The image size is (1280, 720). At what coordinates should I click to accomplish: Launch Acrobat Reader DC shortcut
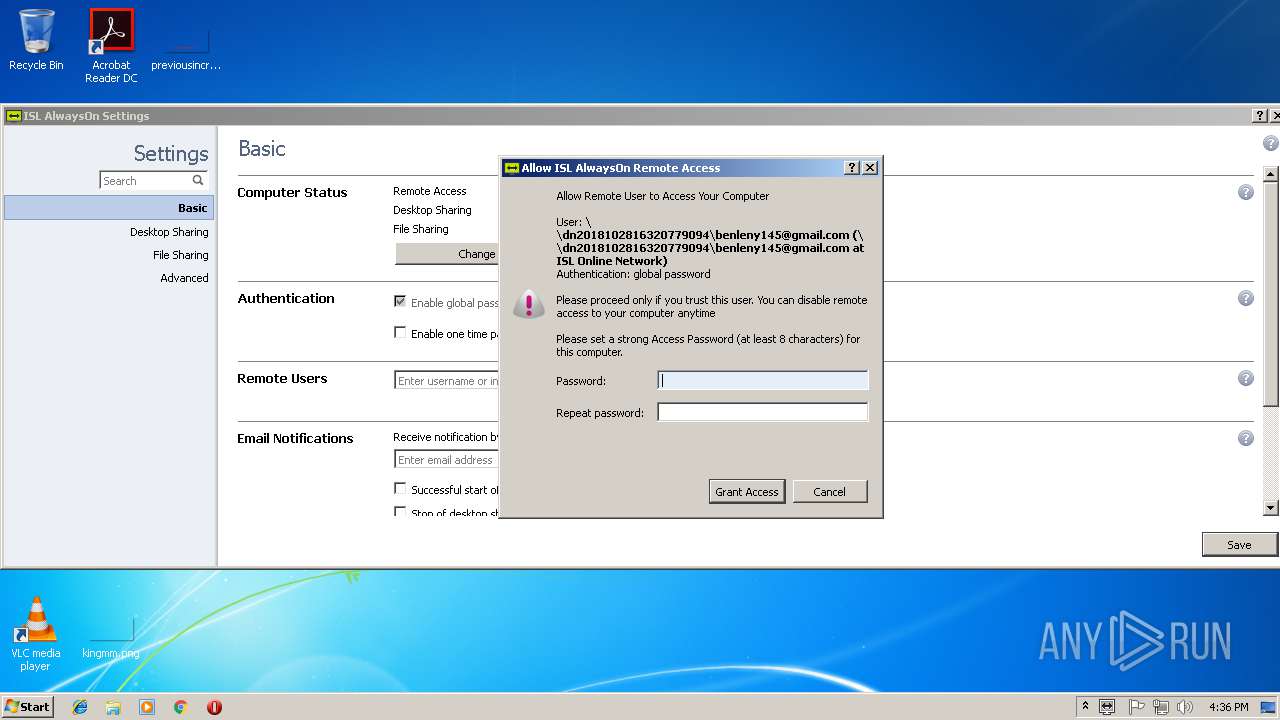click(x=111, y=45)
